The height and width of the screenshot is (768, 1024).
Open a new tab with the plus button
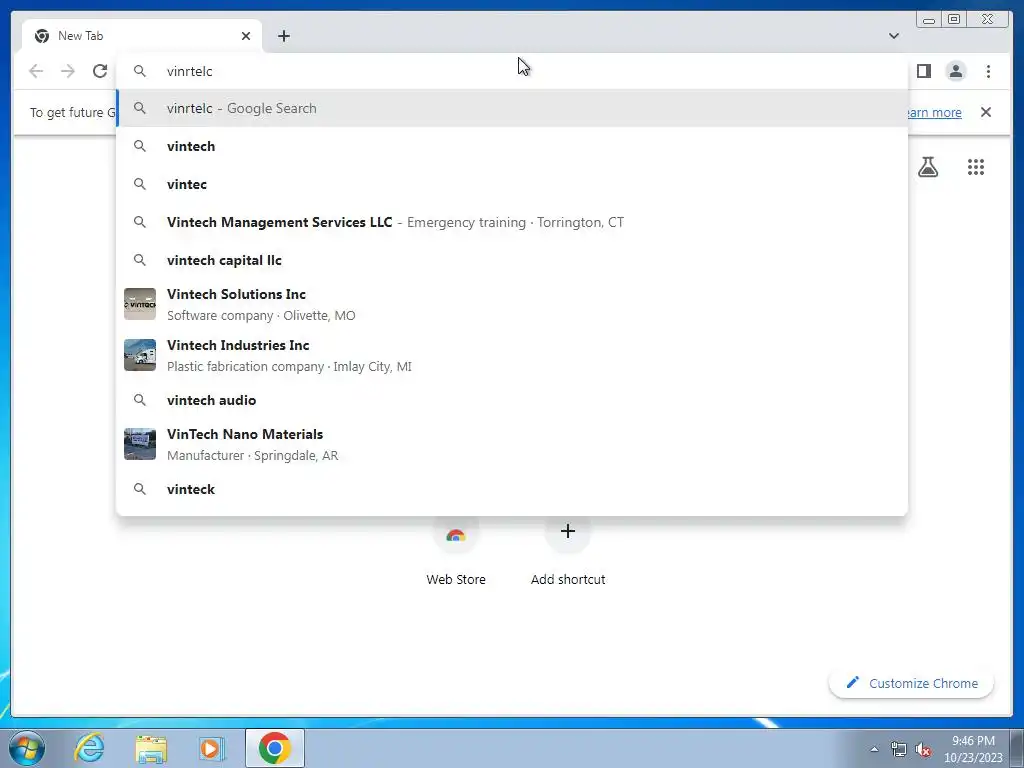283,36
